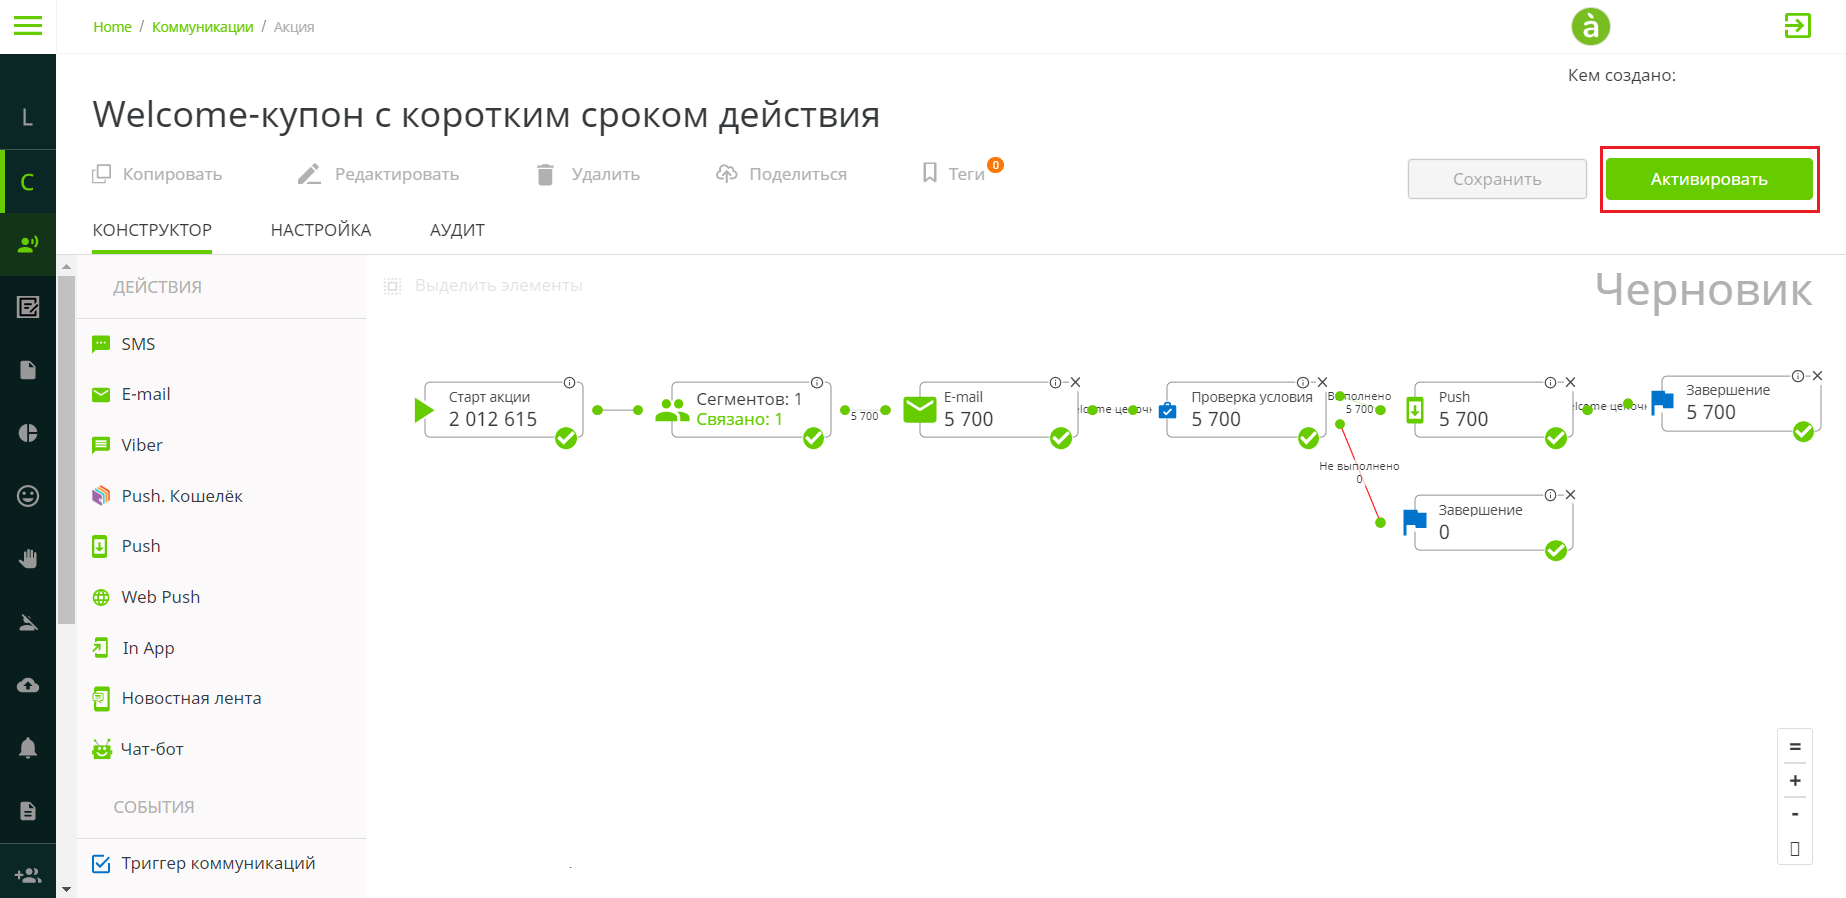
Task: Remove the Проверка условия block via X
Action: [x=1322, y=382]
